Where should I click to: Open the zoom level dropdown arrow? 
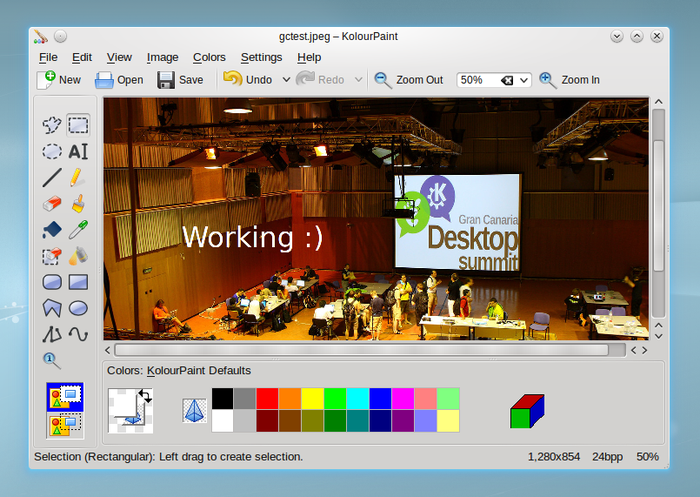tap(524, 80)
